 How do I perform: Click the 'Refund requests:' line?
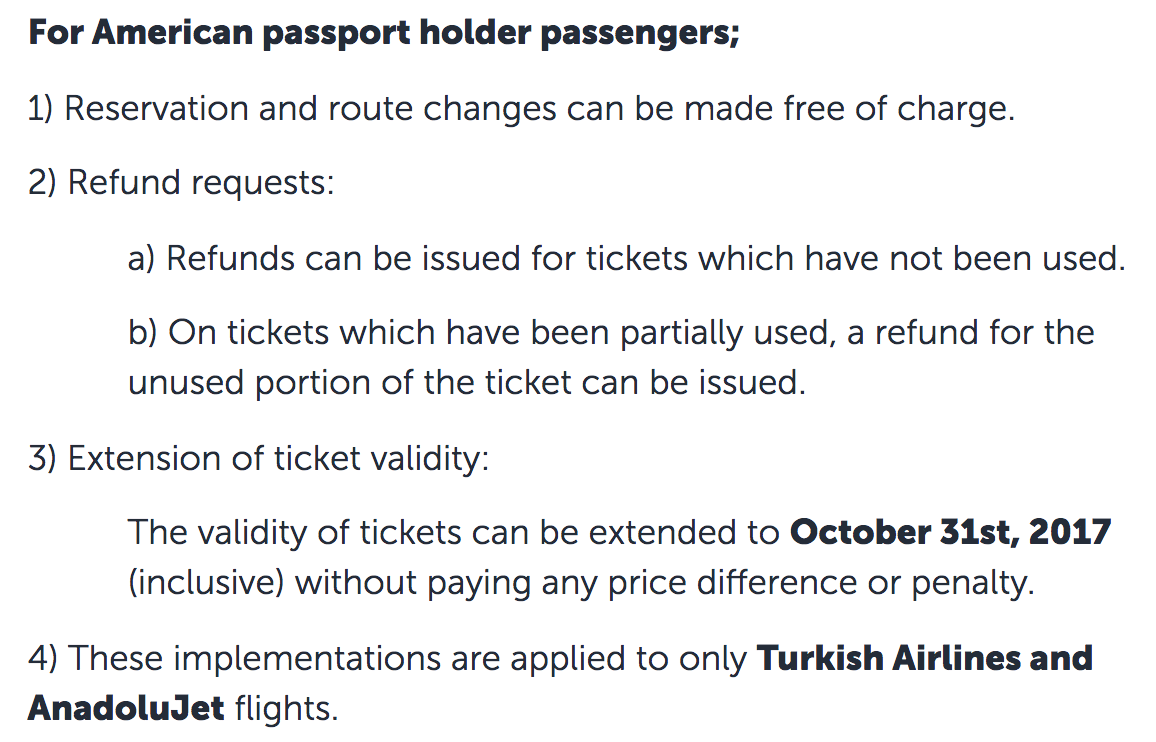click(181, 183)
